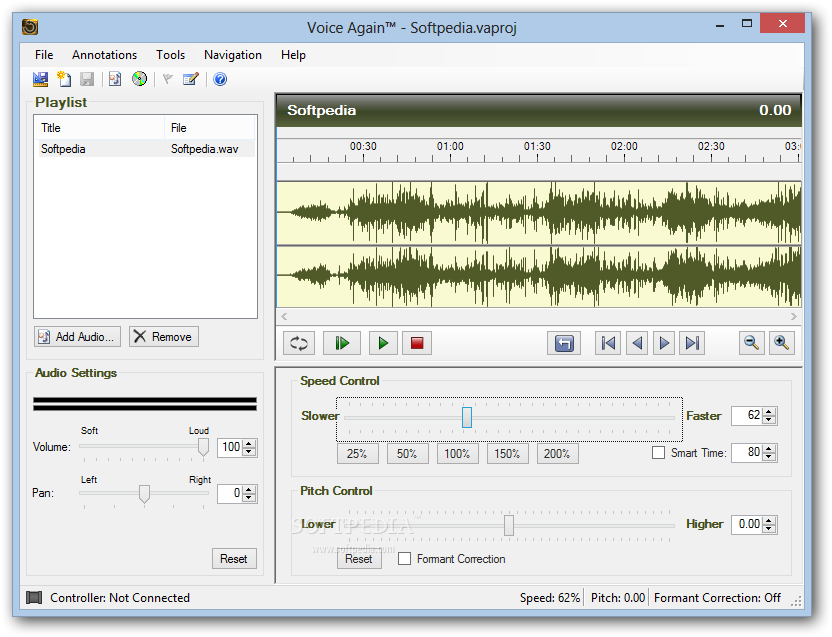Click the CD disc toolbar icon

point(139,79)
